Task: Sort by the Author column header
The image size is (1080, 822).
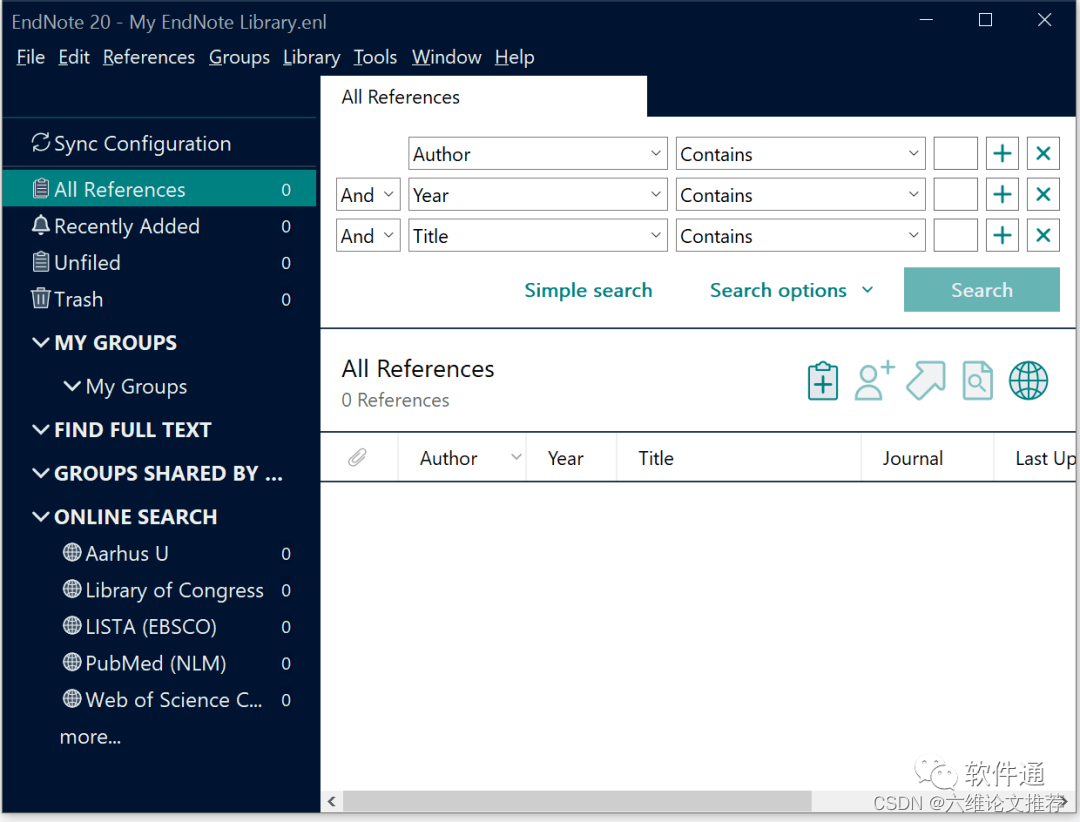Action: 448,458
